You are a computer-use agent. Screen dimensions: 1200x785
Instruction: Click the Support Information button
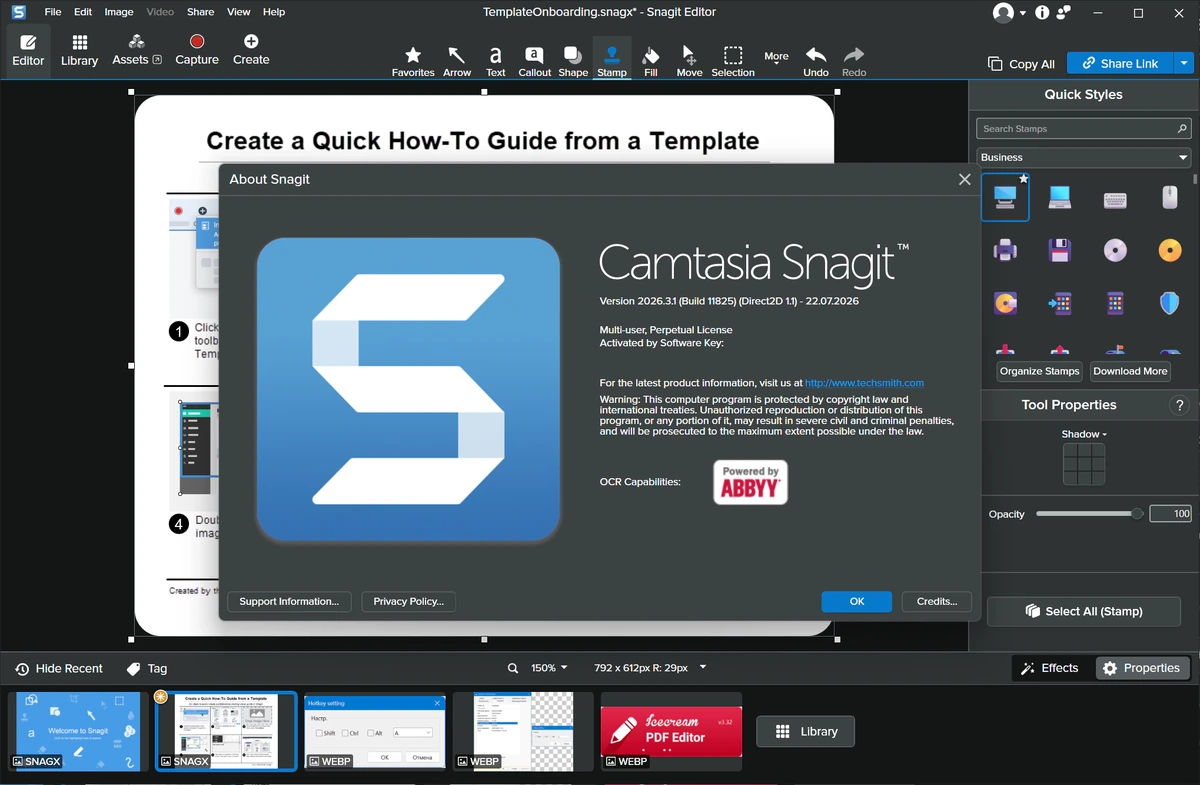coord(289,601)
